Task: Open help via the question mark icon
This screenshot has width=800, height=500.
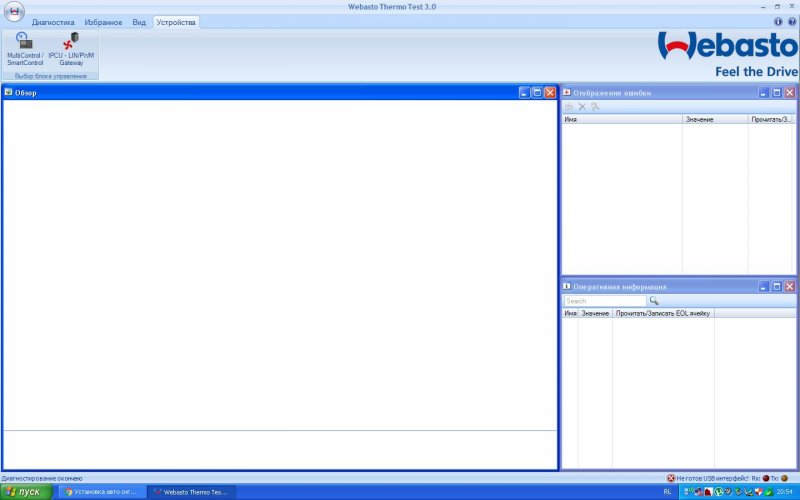Action: 791,21
